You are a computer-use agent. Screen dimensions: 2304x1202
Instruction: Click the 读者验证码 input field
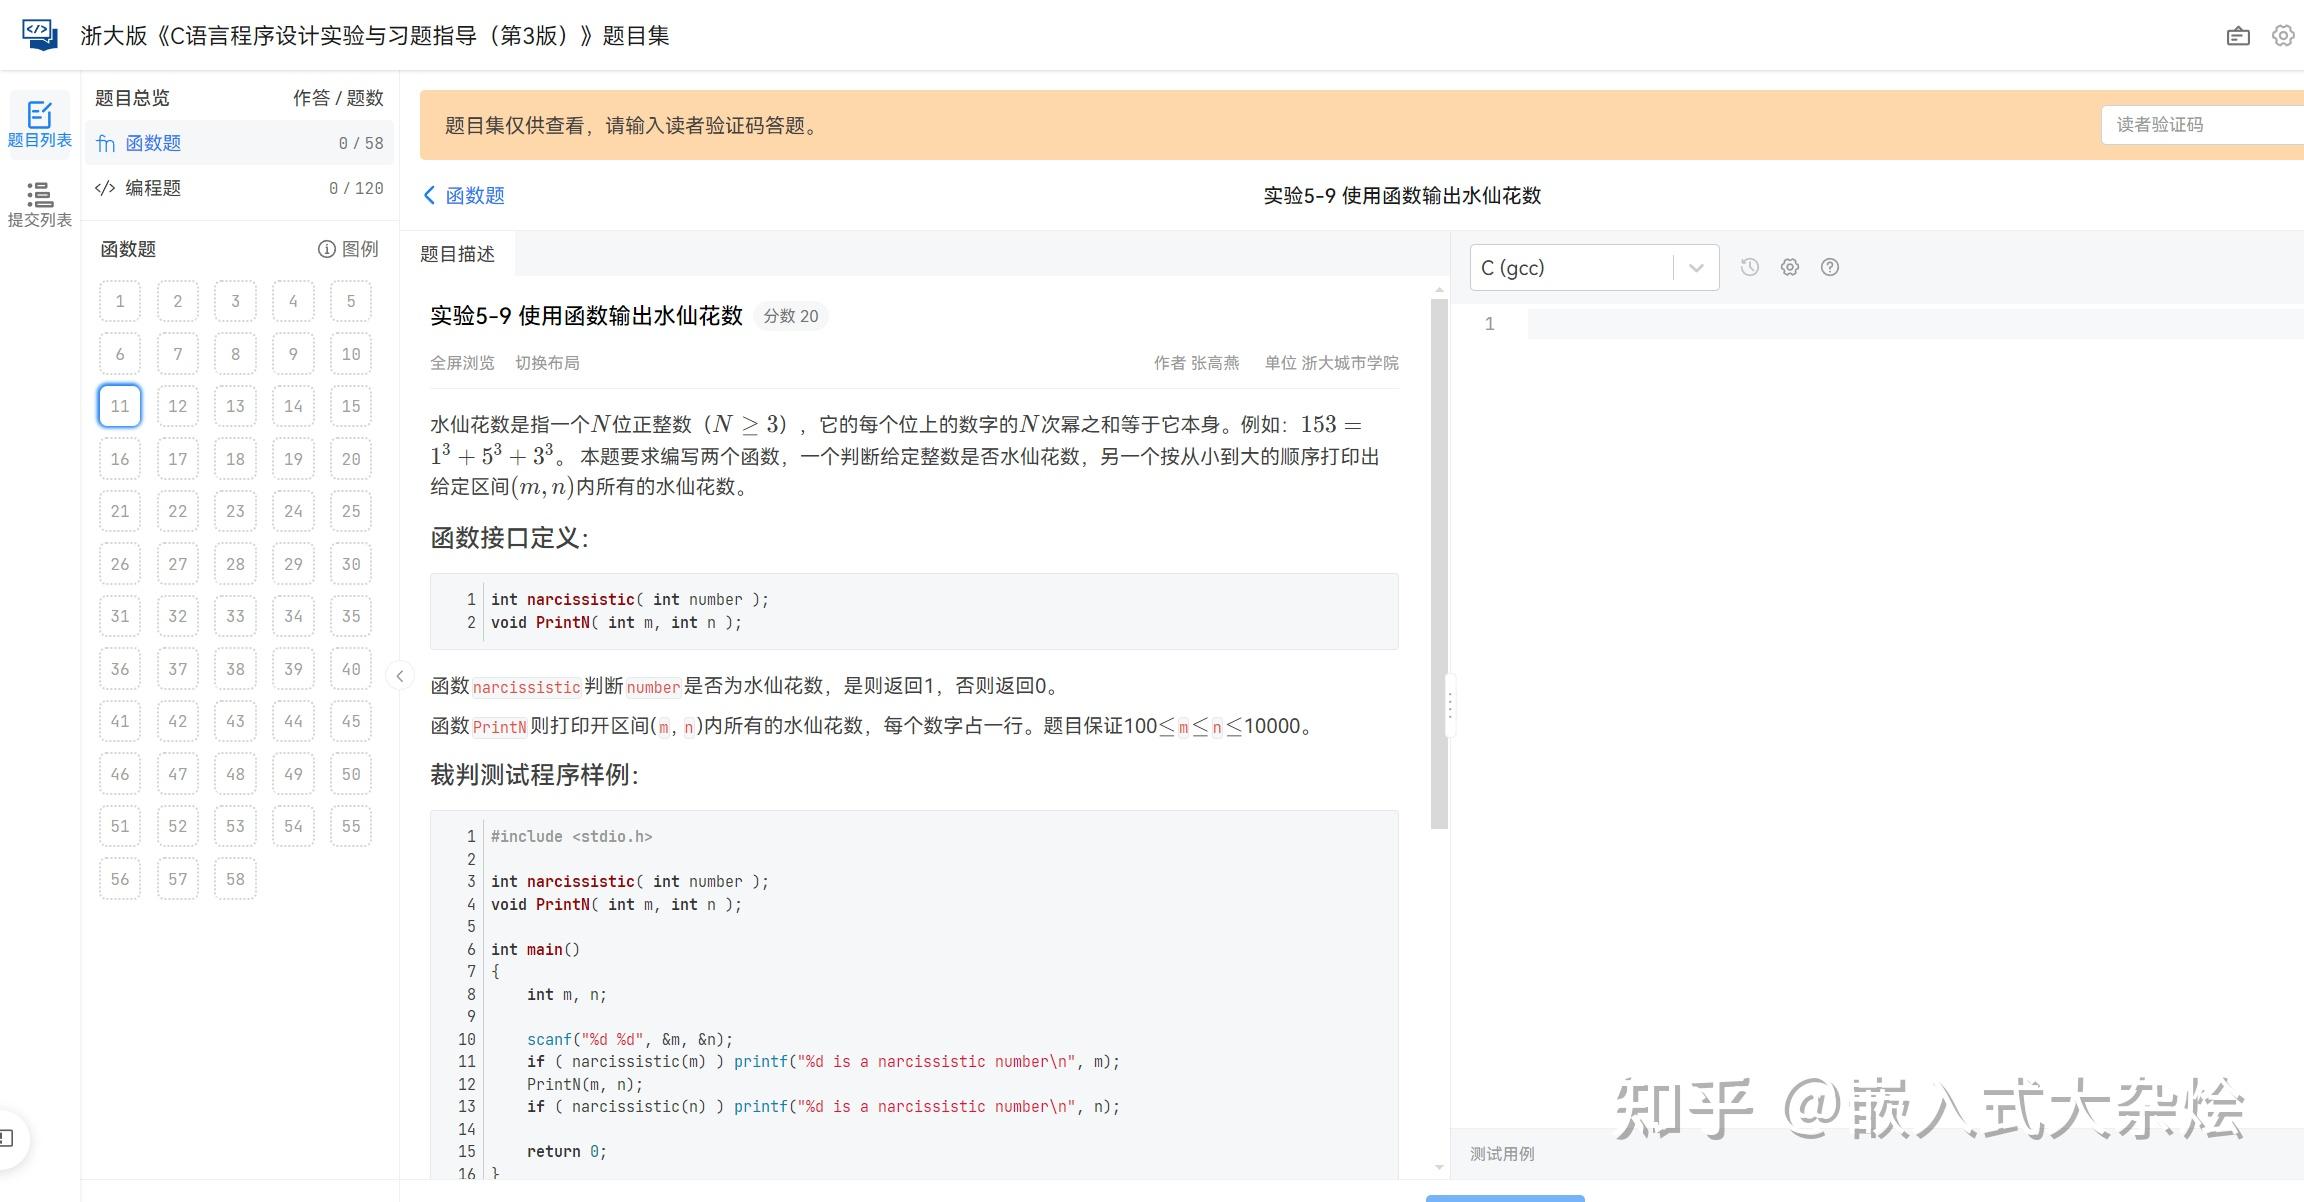tap(2200, 124)
